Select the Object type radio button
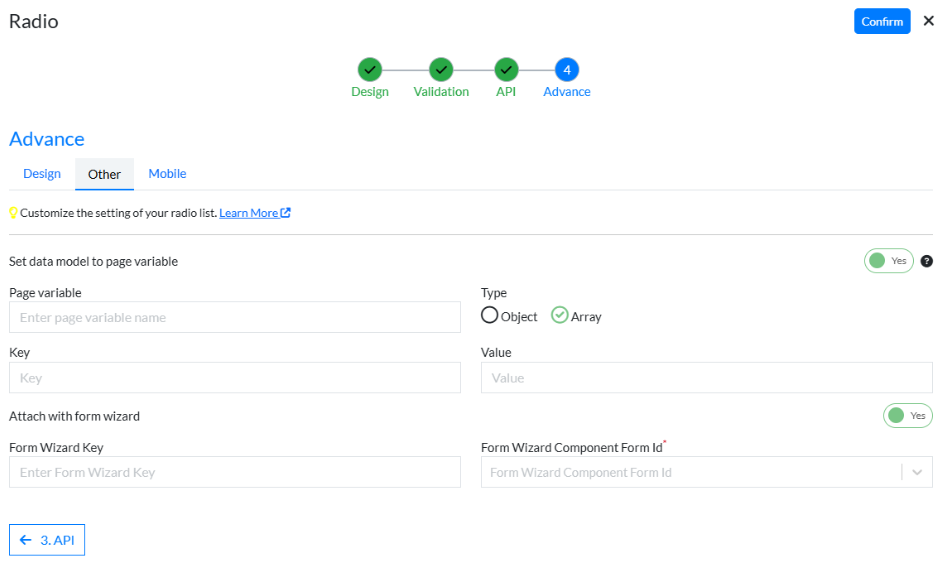Screen dimensions: 942x563 point(490,316)
